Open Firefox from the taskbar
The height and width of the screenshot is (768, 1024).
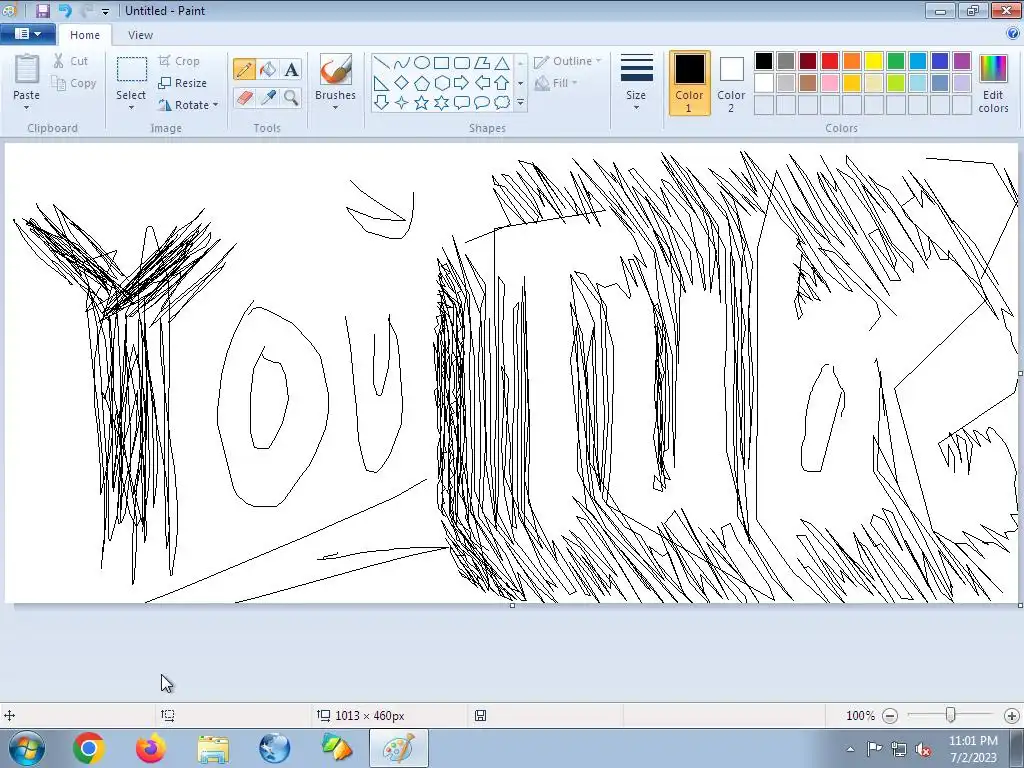[151, 748]
